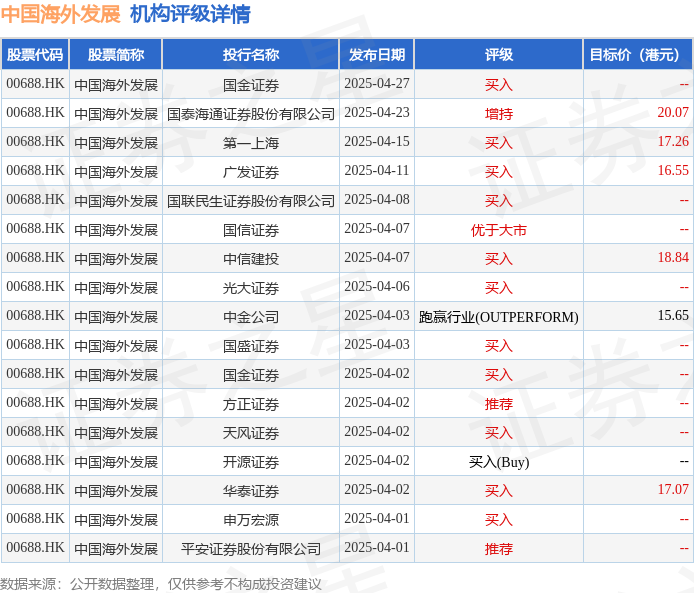Click the 评级 column header

pos(499,54)
